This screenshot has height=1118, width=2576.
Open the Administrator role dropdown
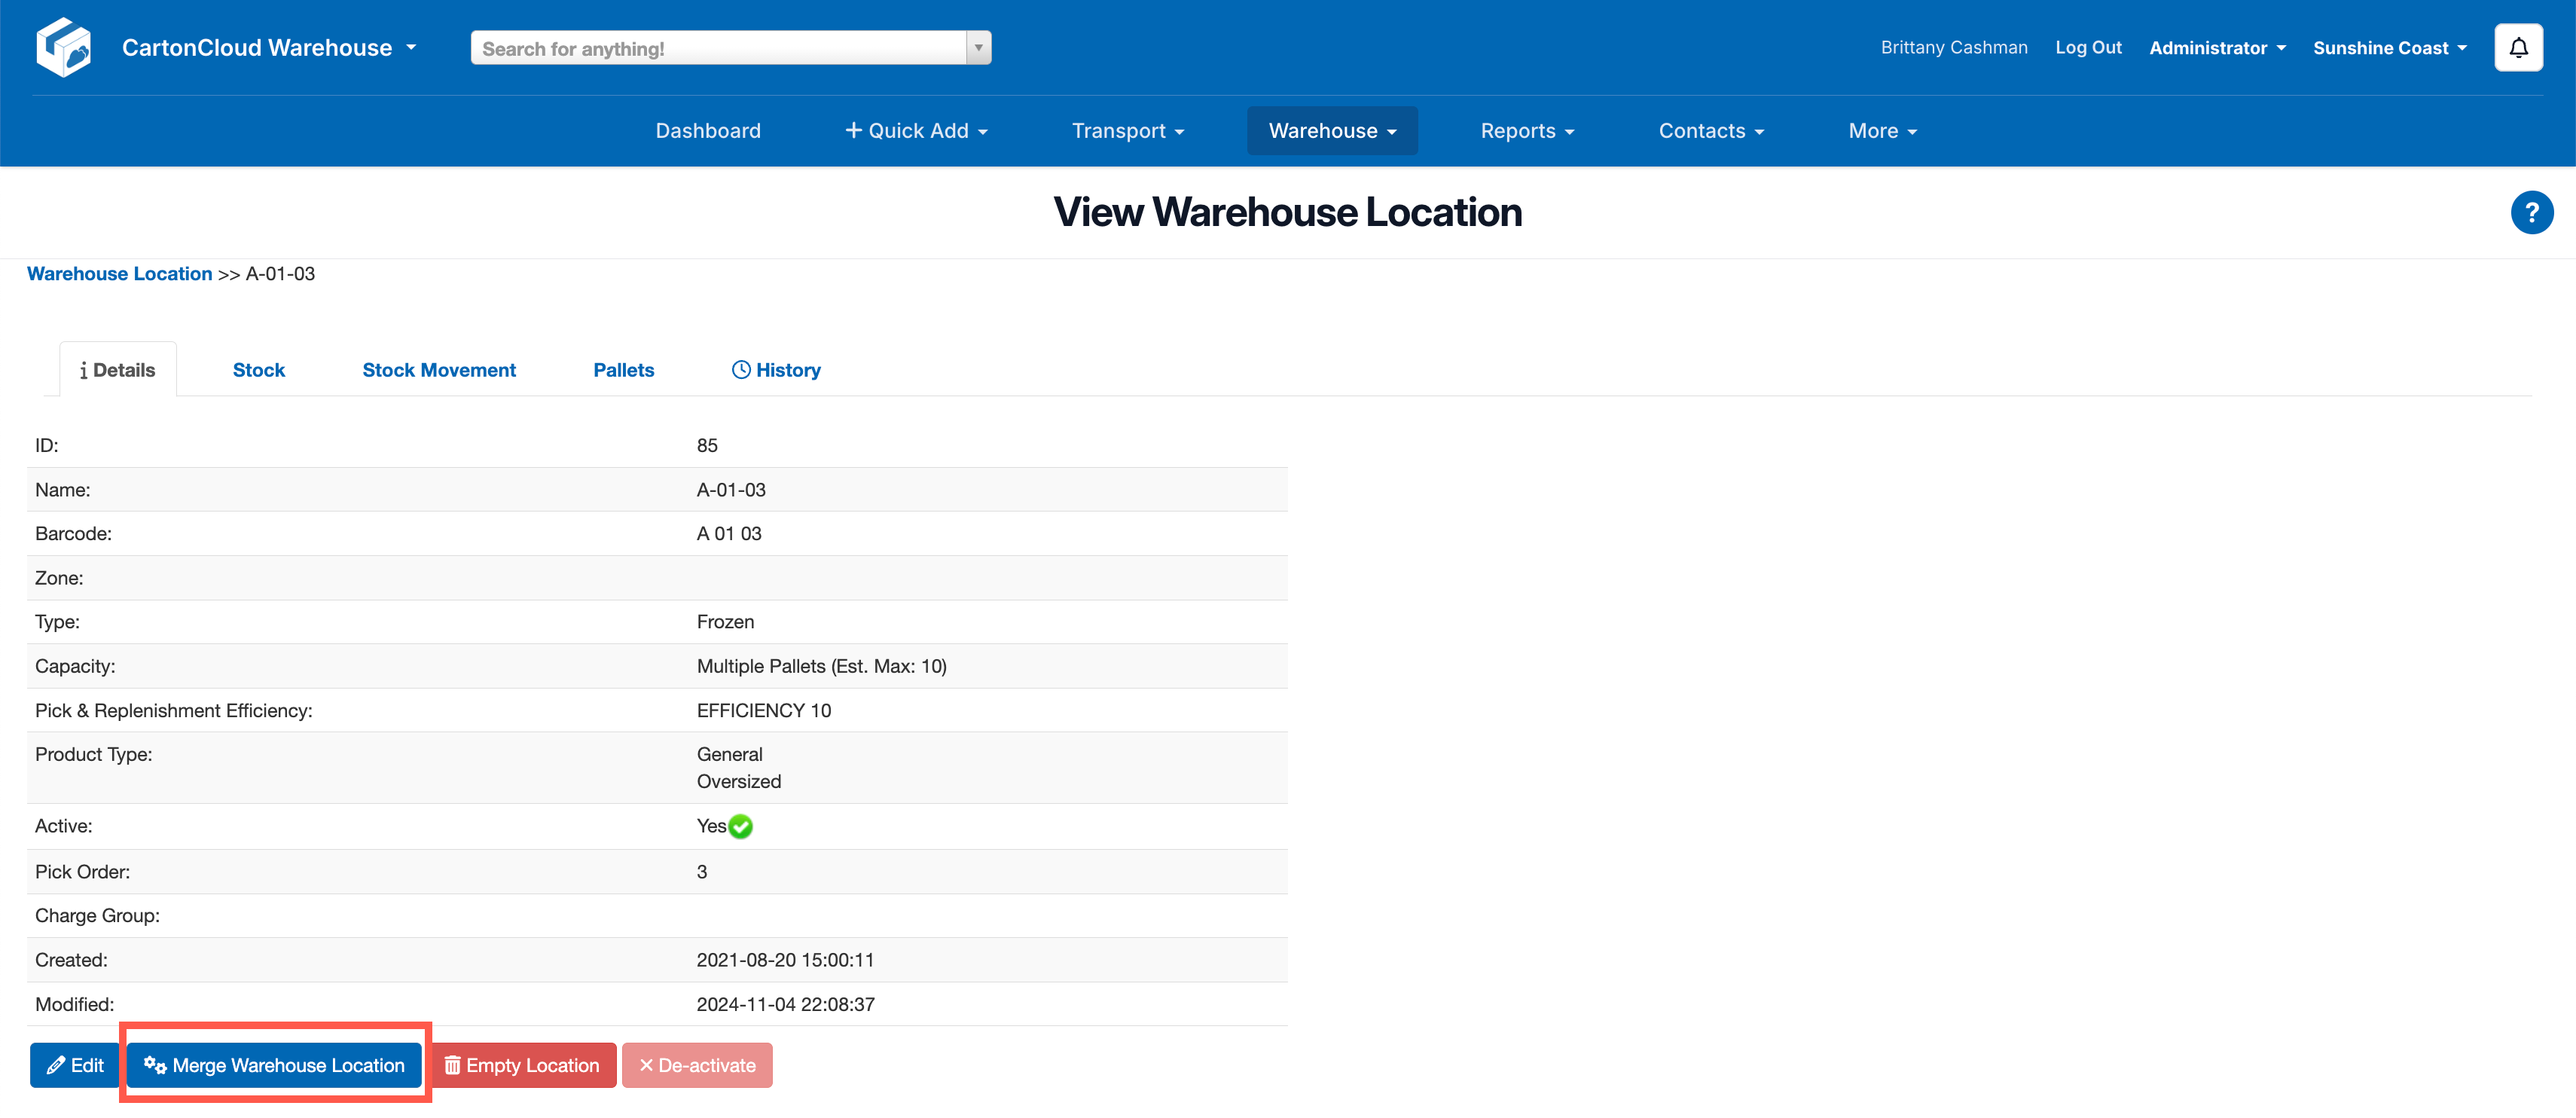click(2216, 48)
